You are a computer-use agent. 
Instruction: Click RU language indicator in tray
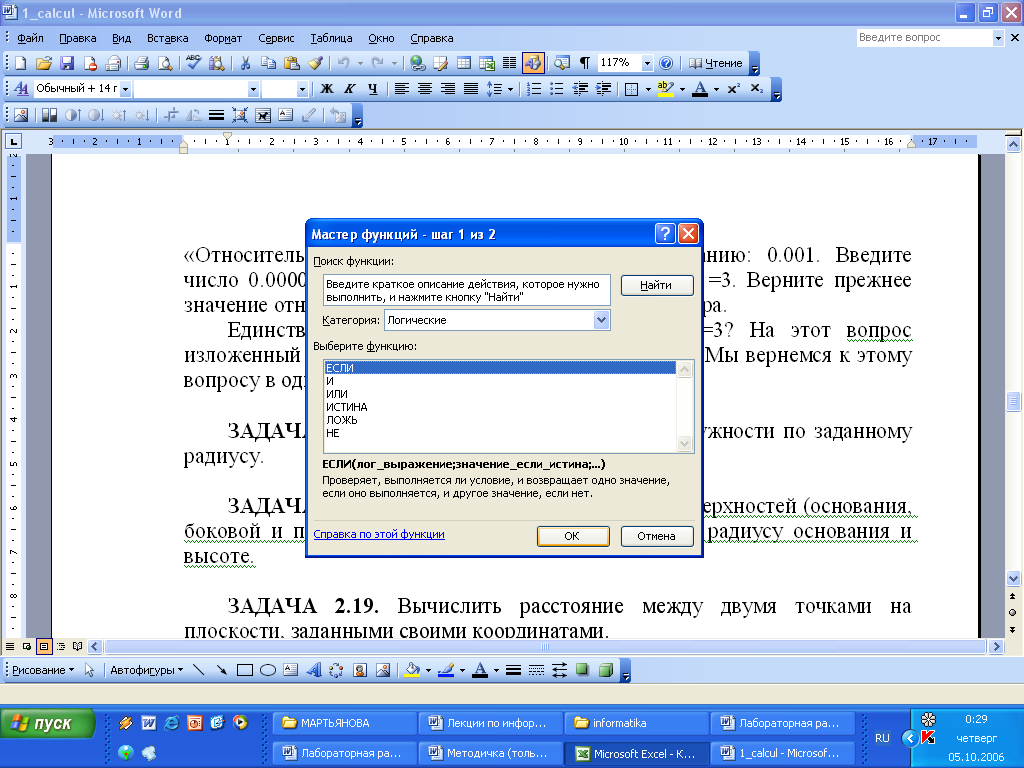(x=882, y=738)
